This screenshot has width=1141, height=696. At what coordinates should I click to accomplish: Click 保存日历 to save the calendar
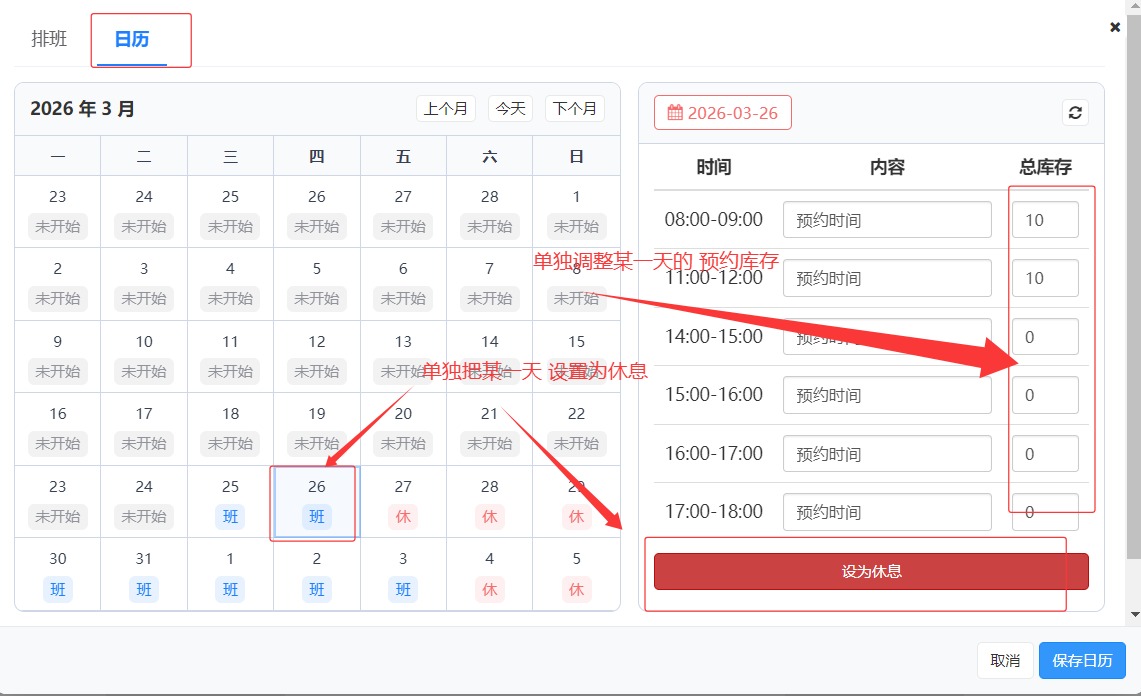1082,660
